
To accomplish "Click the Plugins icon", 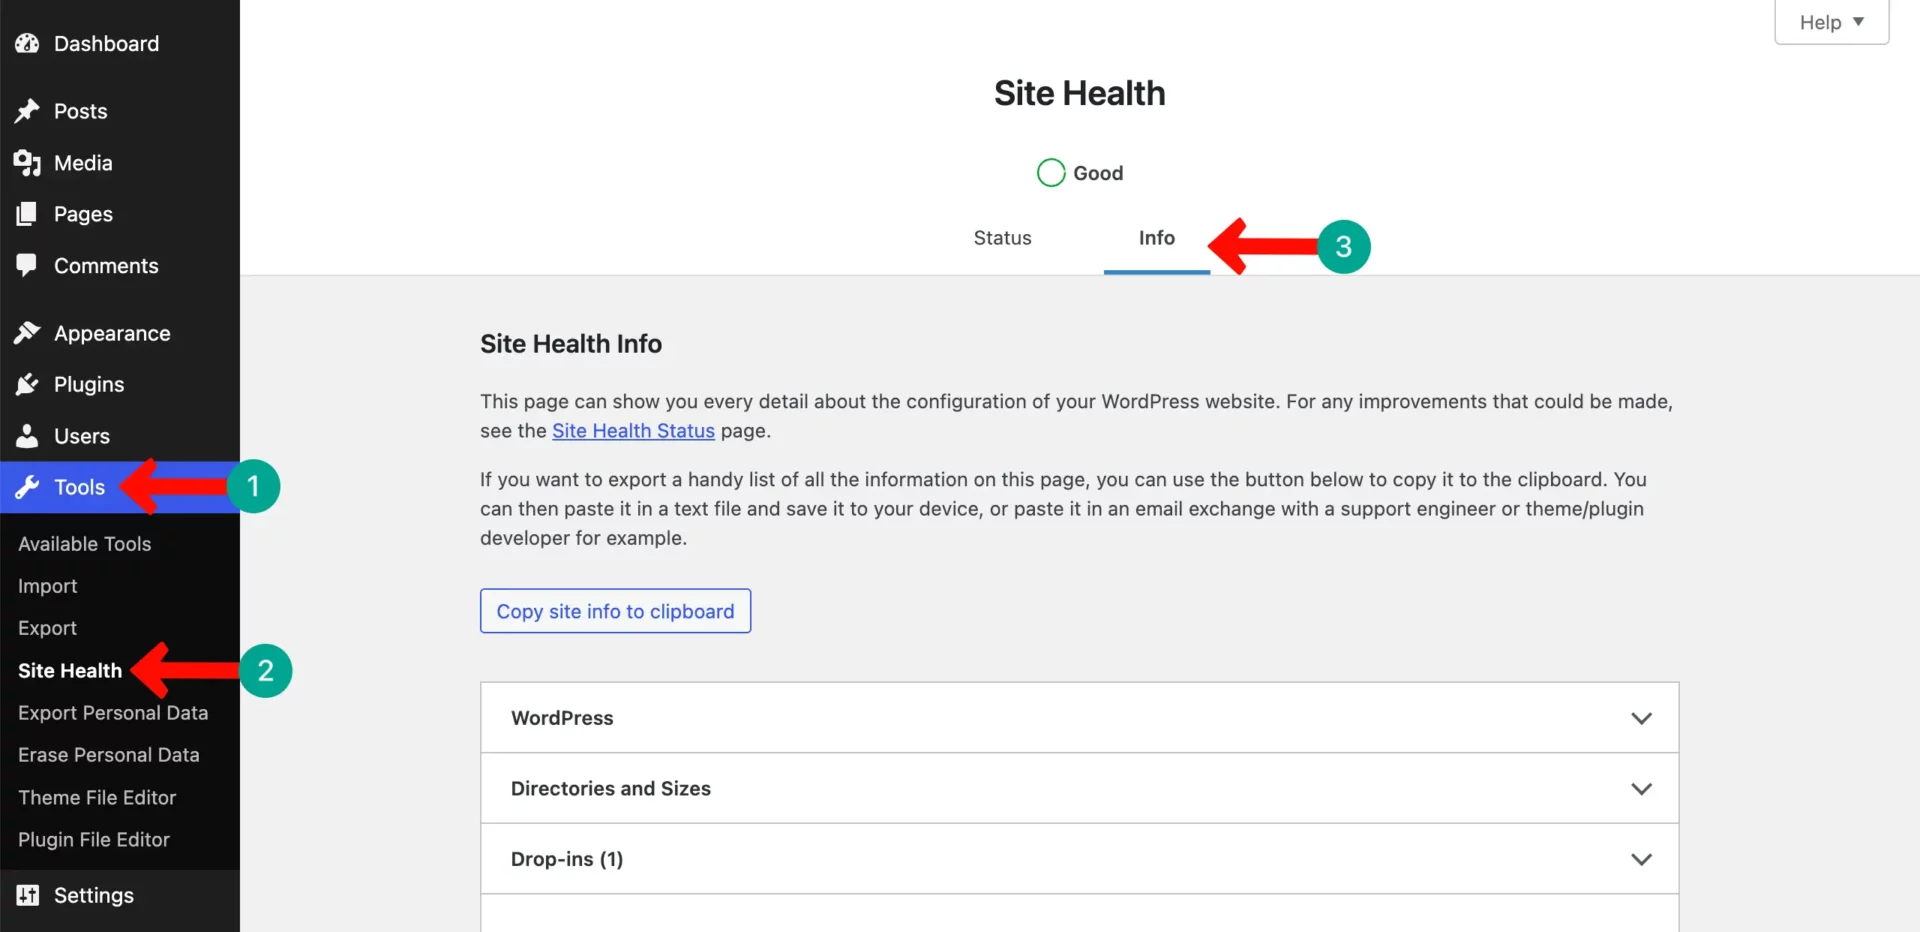I will click(27, 384).
